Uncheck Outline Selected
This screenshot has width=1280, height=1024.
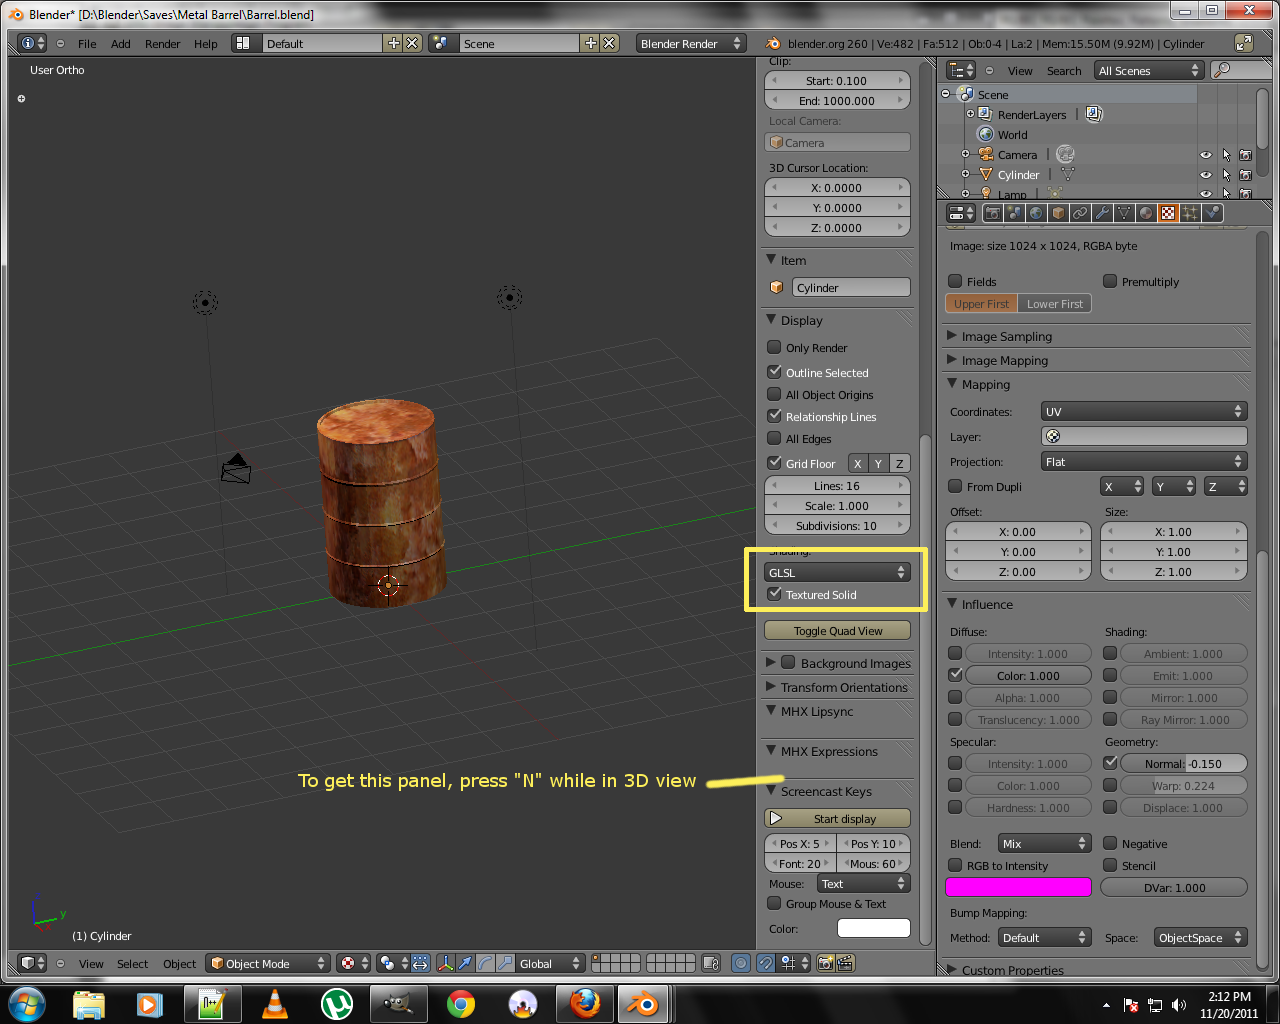pos(774,372)
